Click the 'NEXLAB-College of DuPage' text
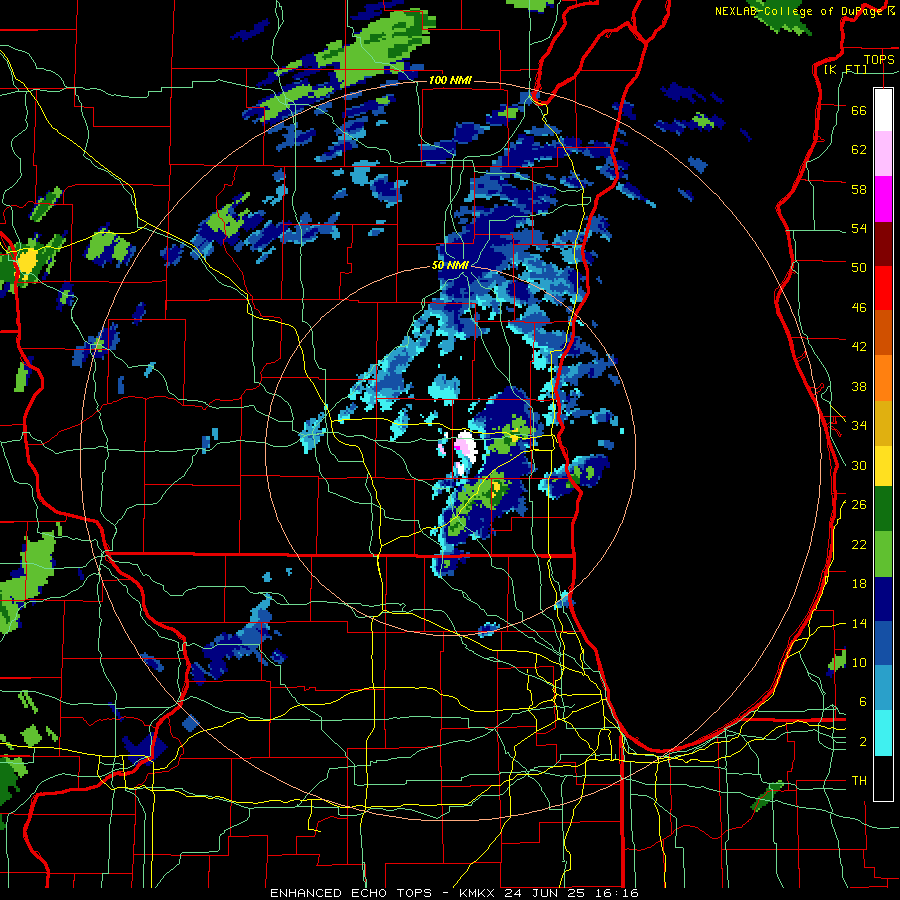This screenshot has width=900, height=900. coord(800,11)
